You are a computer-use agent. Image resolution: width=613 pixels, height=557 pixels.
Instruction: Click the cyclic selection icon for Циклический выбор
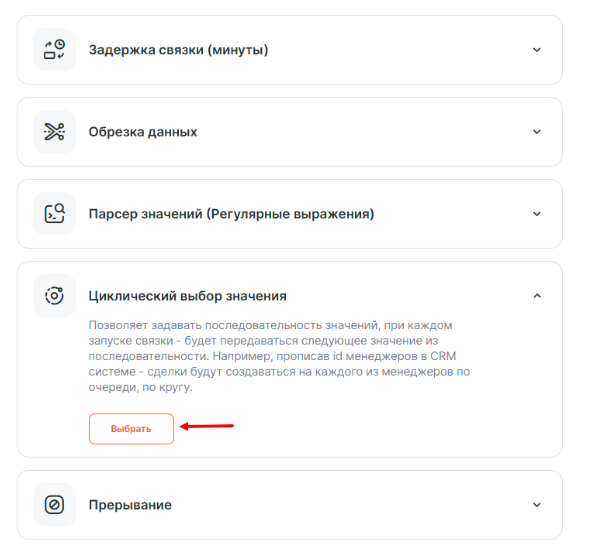54,296
